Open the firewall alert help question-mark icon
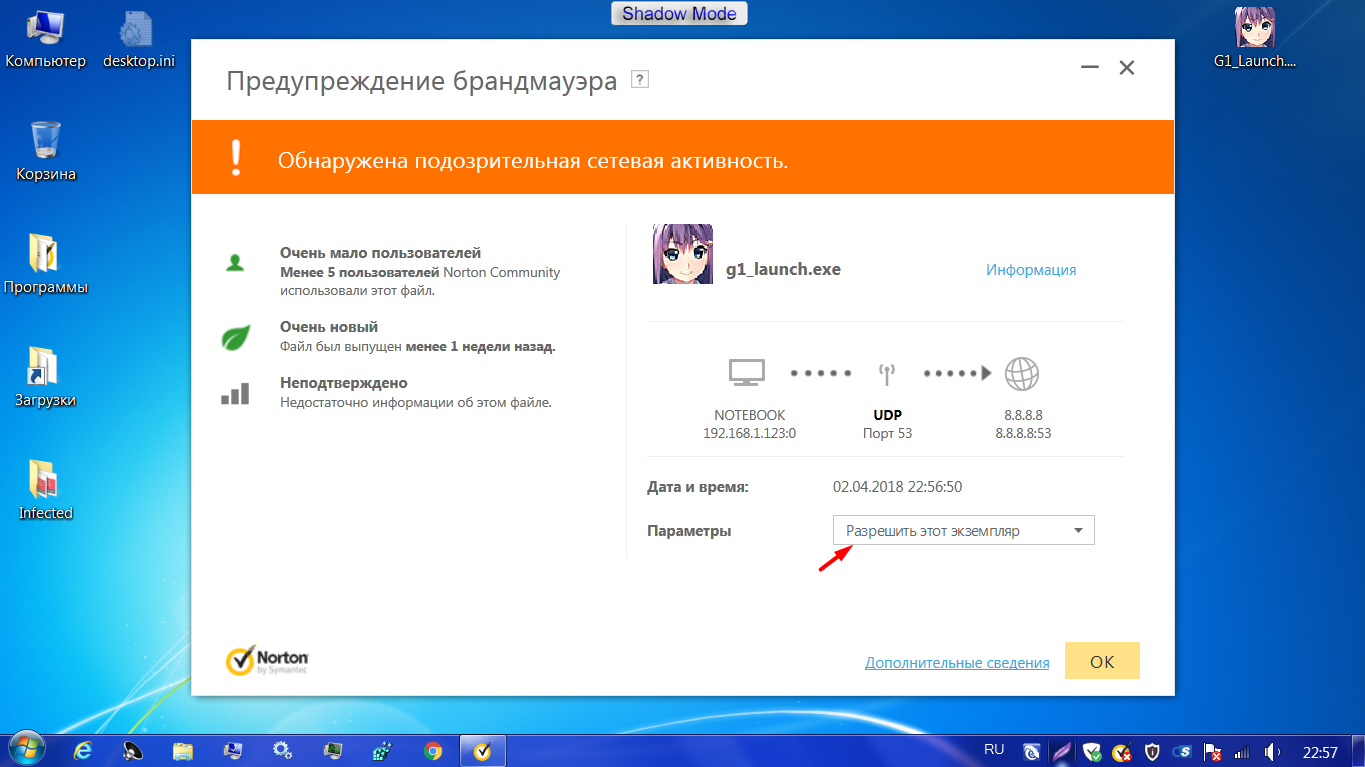1365x767 pixels. pos(640,80)
